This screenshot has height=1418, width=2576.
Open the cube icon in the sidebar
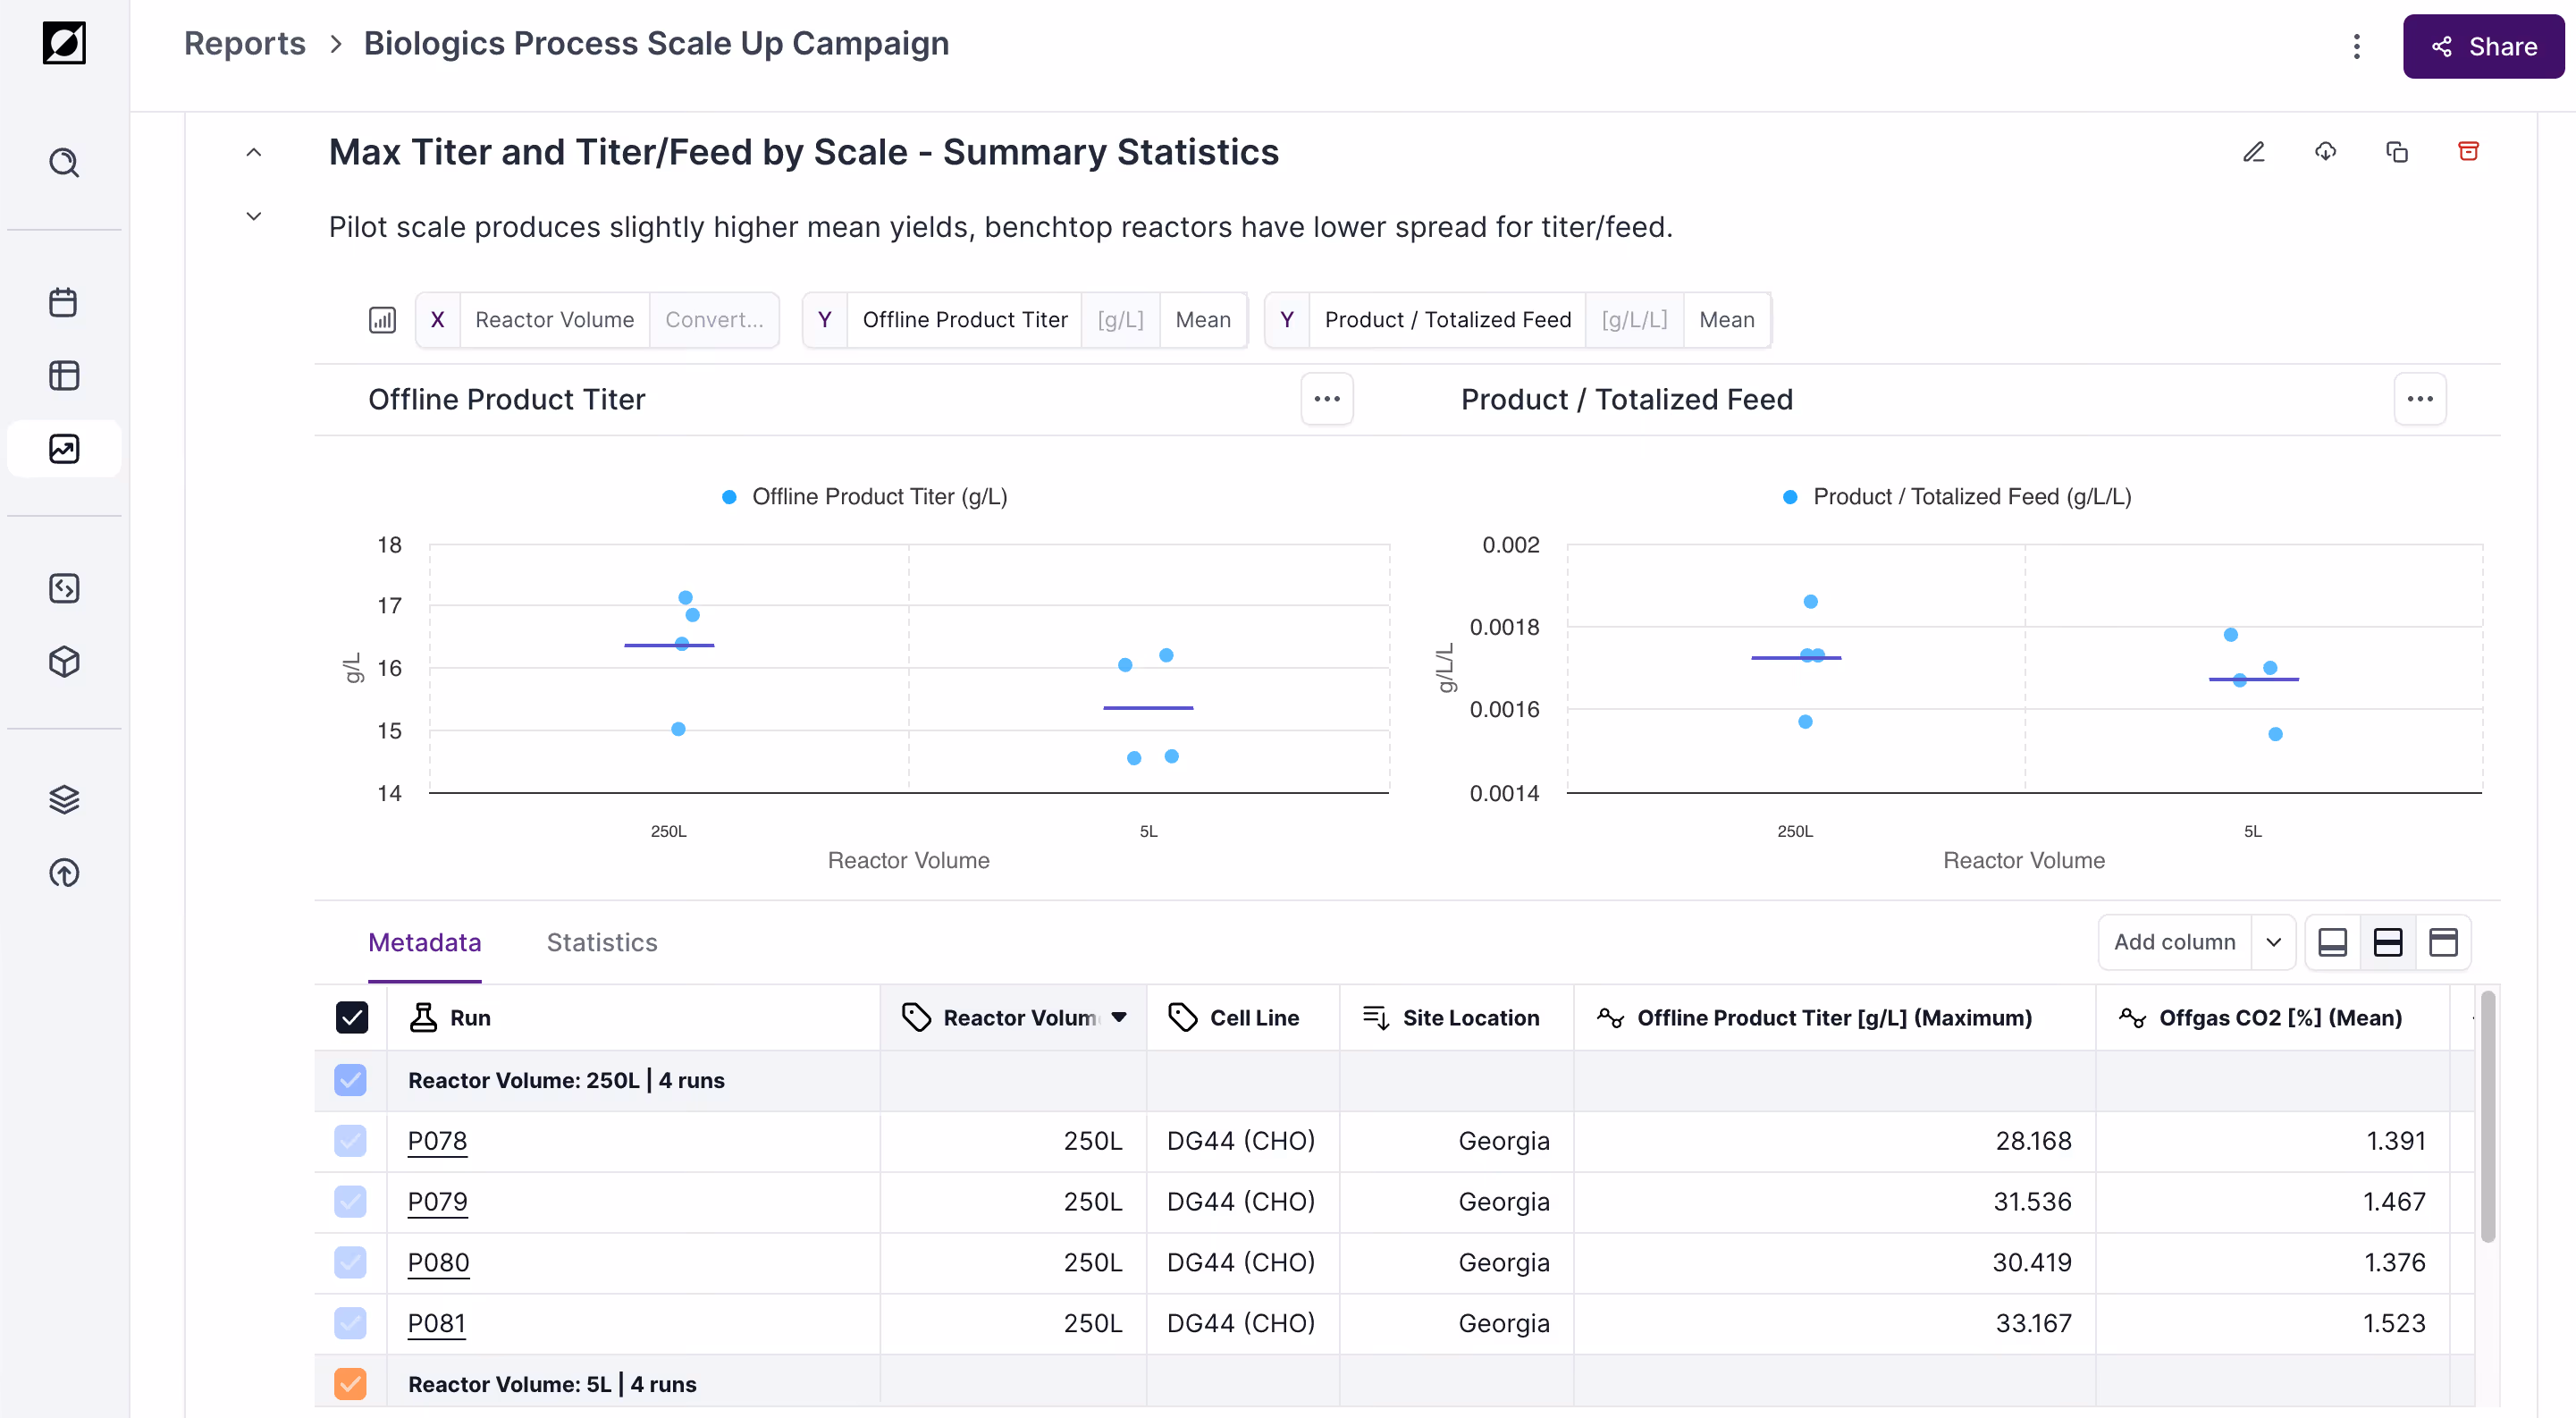[64, 661]
